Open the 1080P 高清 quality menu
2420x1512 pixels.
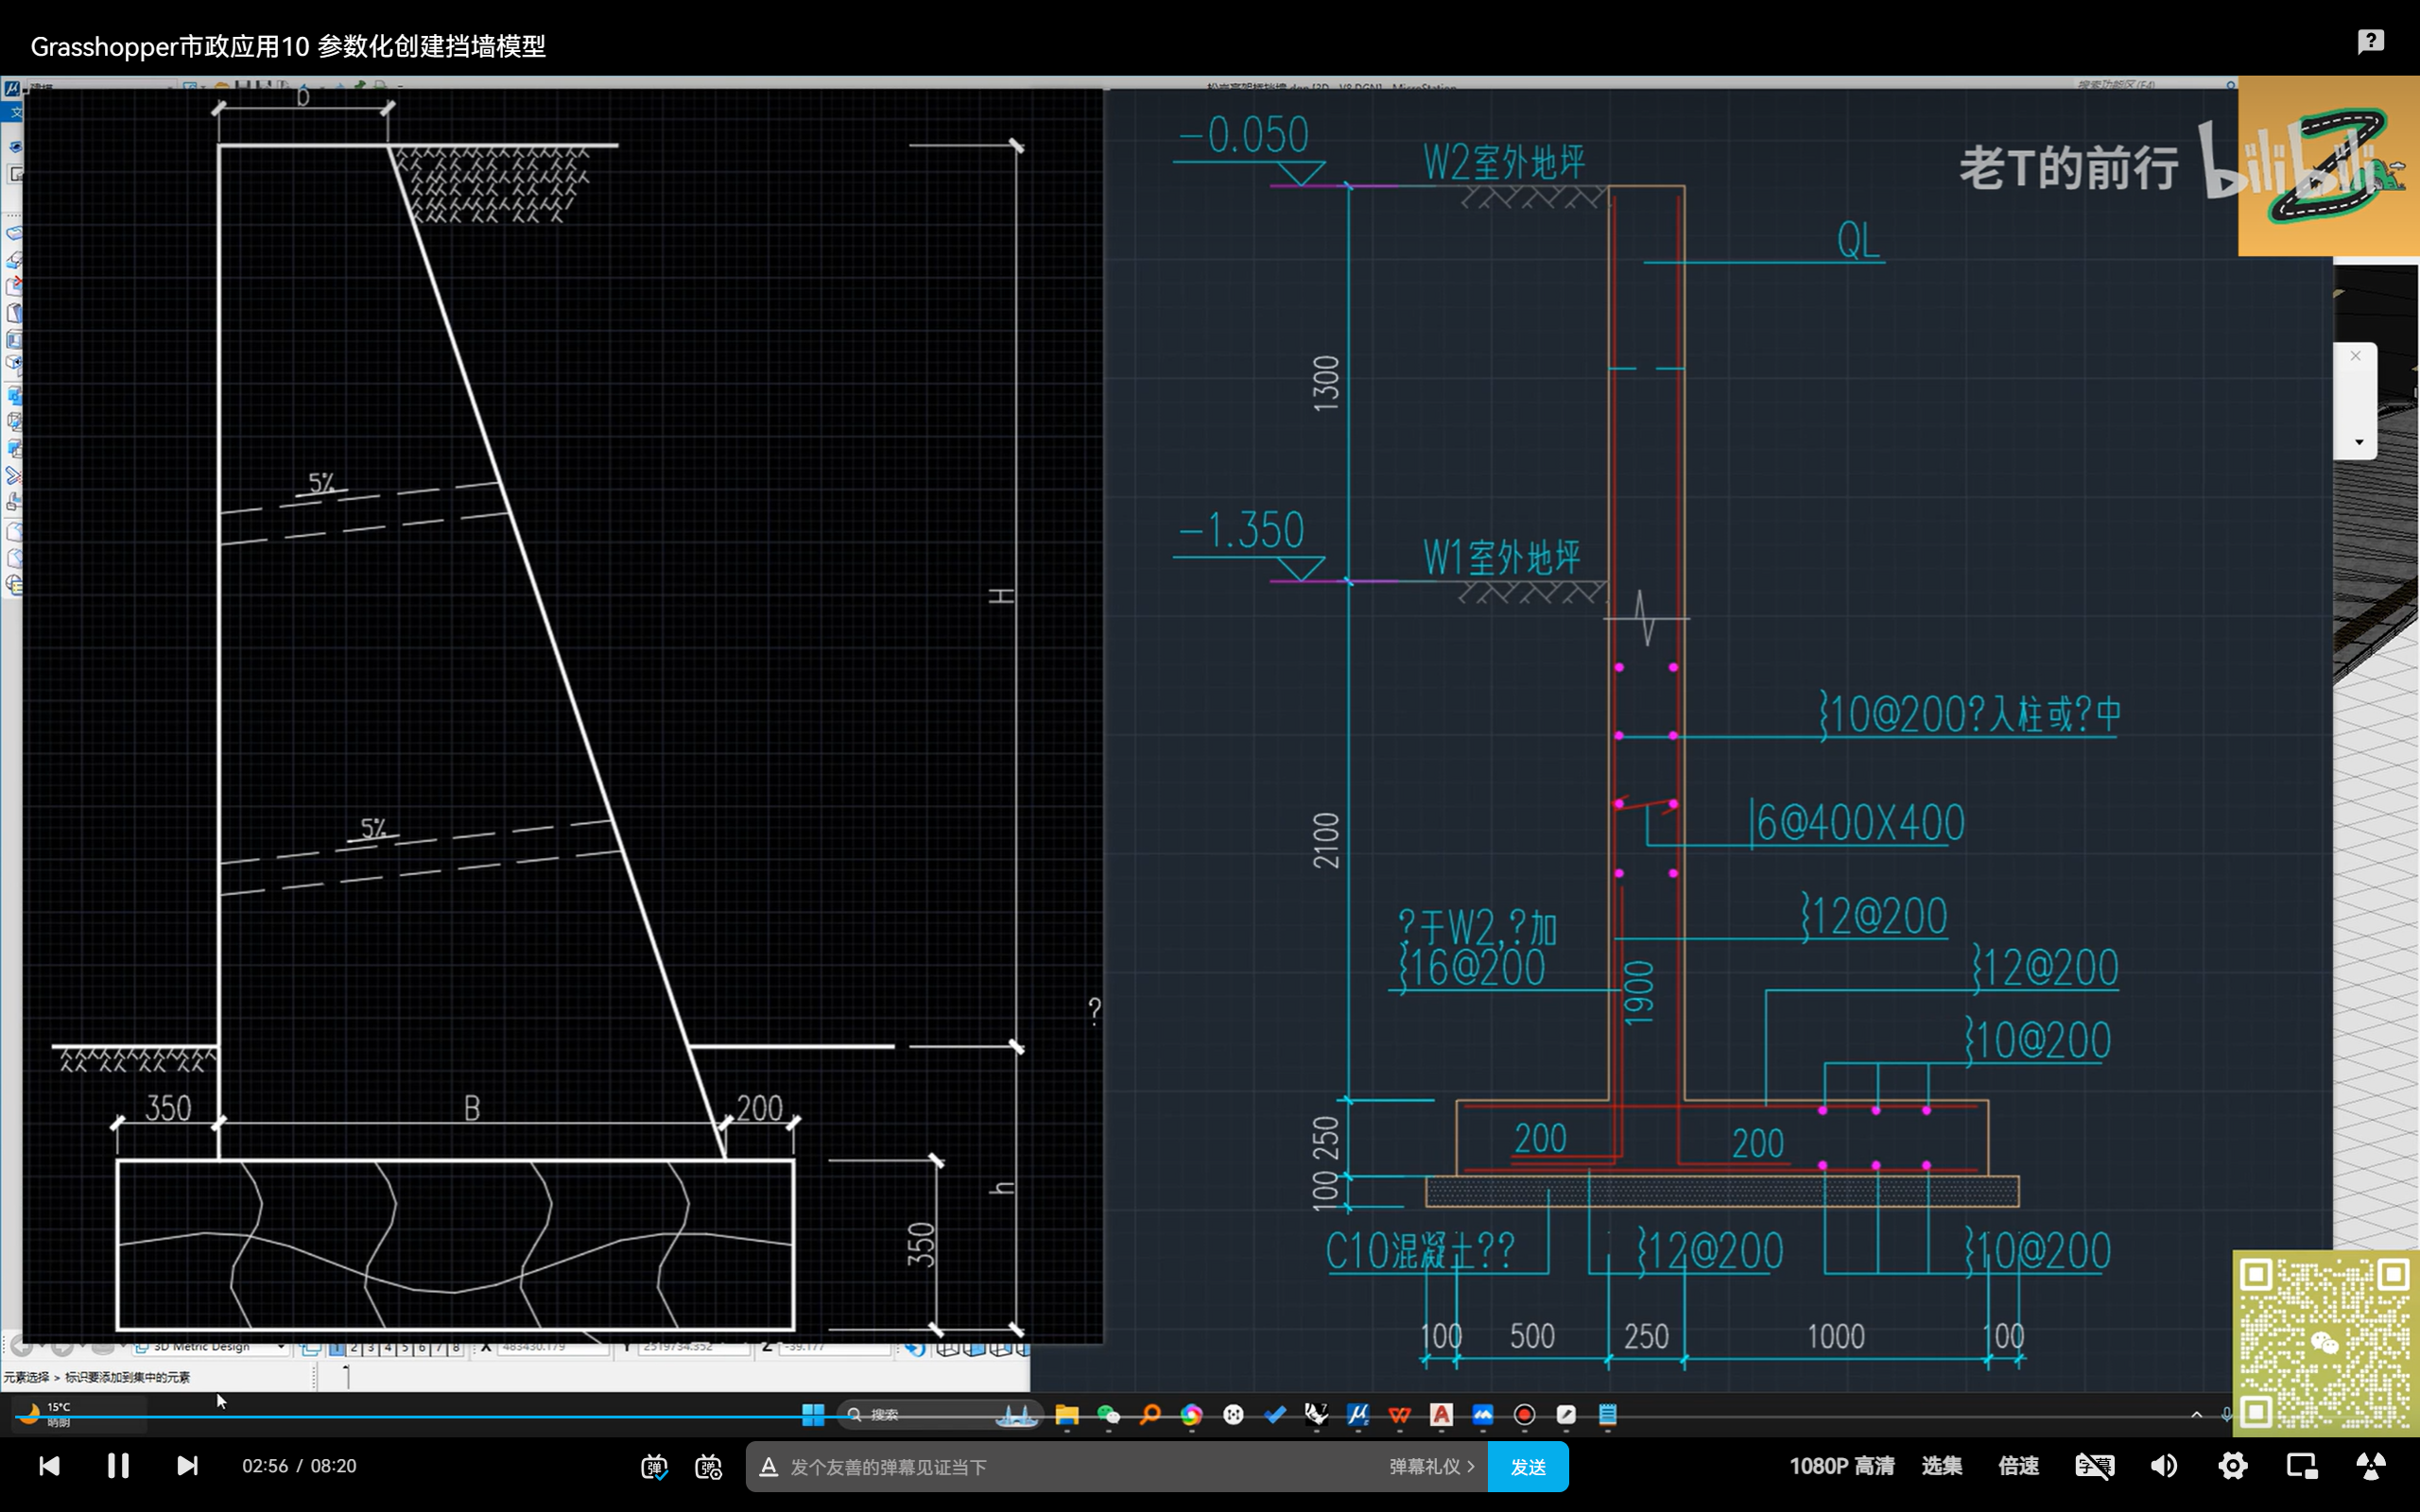(x=1841, y=1466)
